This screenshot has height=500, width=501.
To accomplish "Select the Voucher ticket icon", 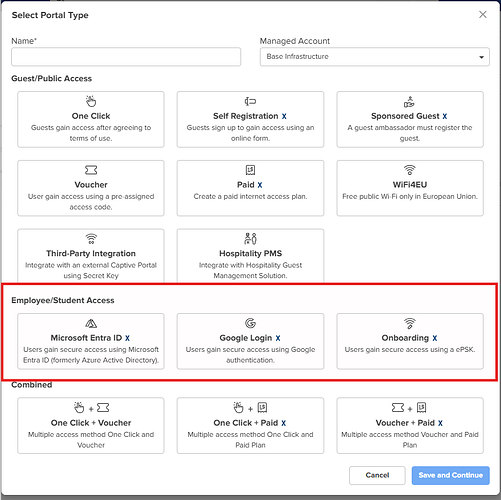I will click(x=91, y=170).
